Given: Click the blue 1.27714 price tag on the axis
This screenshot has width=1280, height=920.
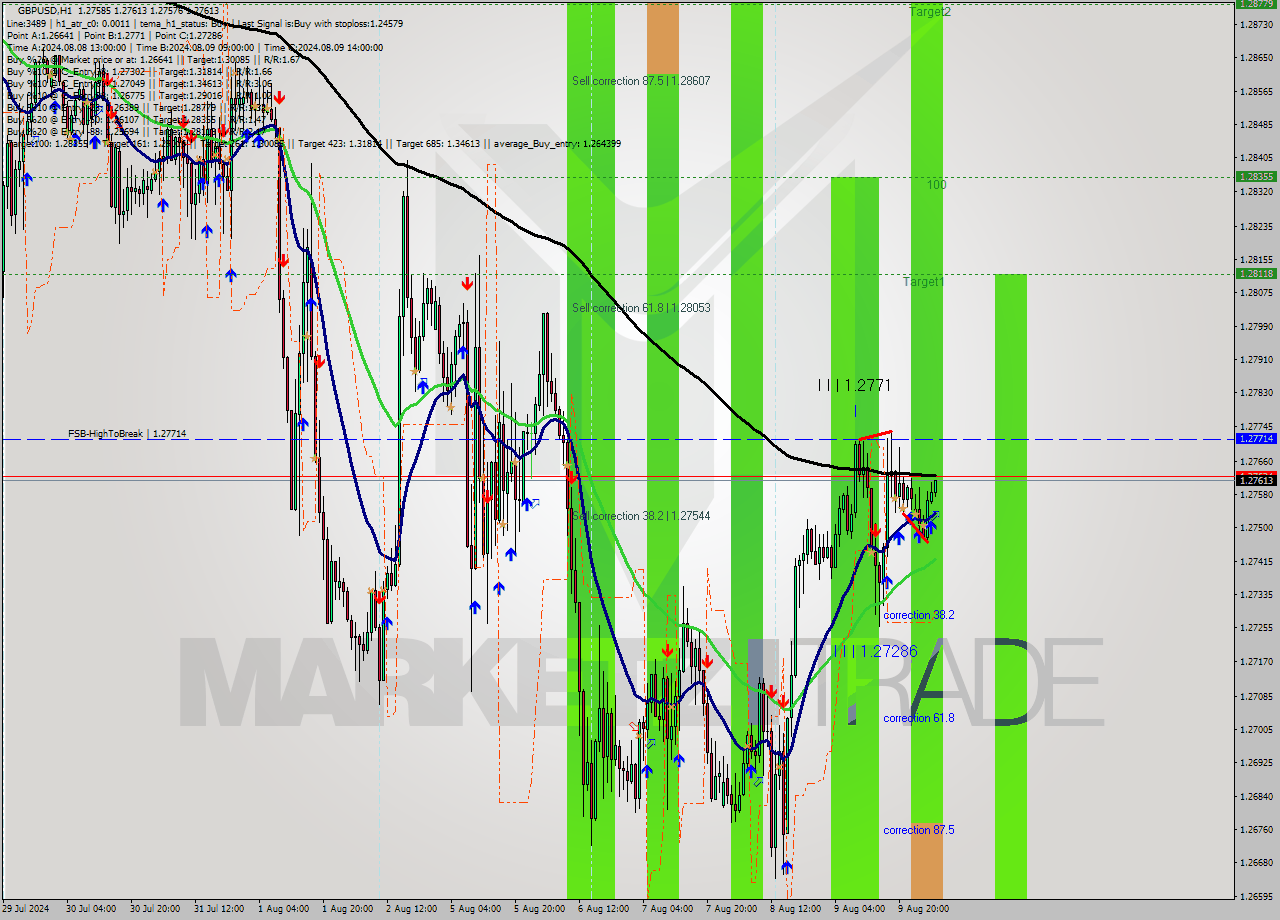Looking at the screenshot, I should (x=1255, y=438).
